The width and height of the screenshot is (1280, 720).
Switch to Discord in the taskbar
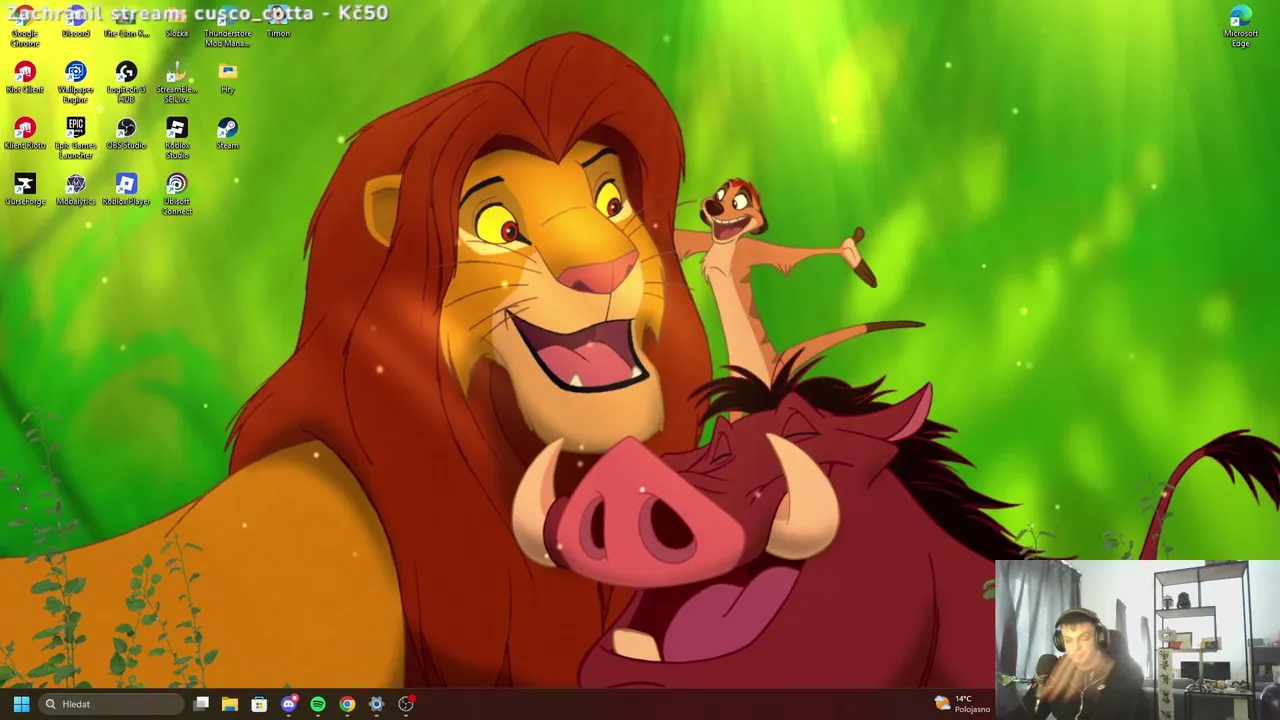[x=289, y=704]
